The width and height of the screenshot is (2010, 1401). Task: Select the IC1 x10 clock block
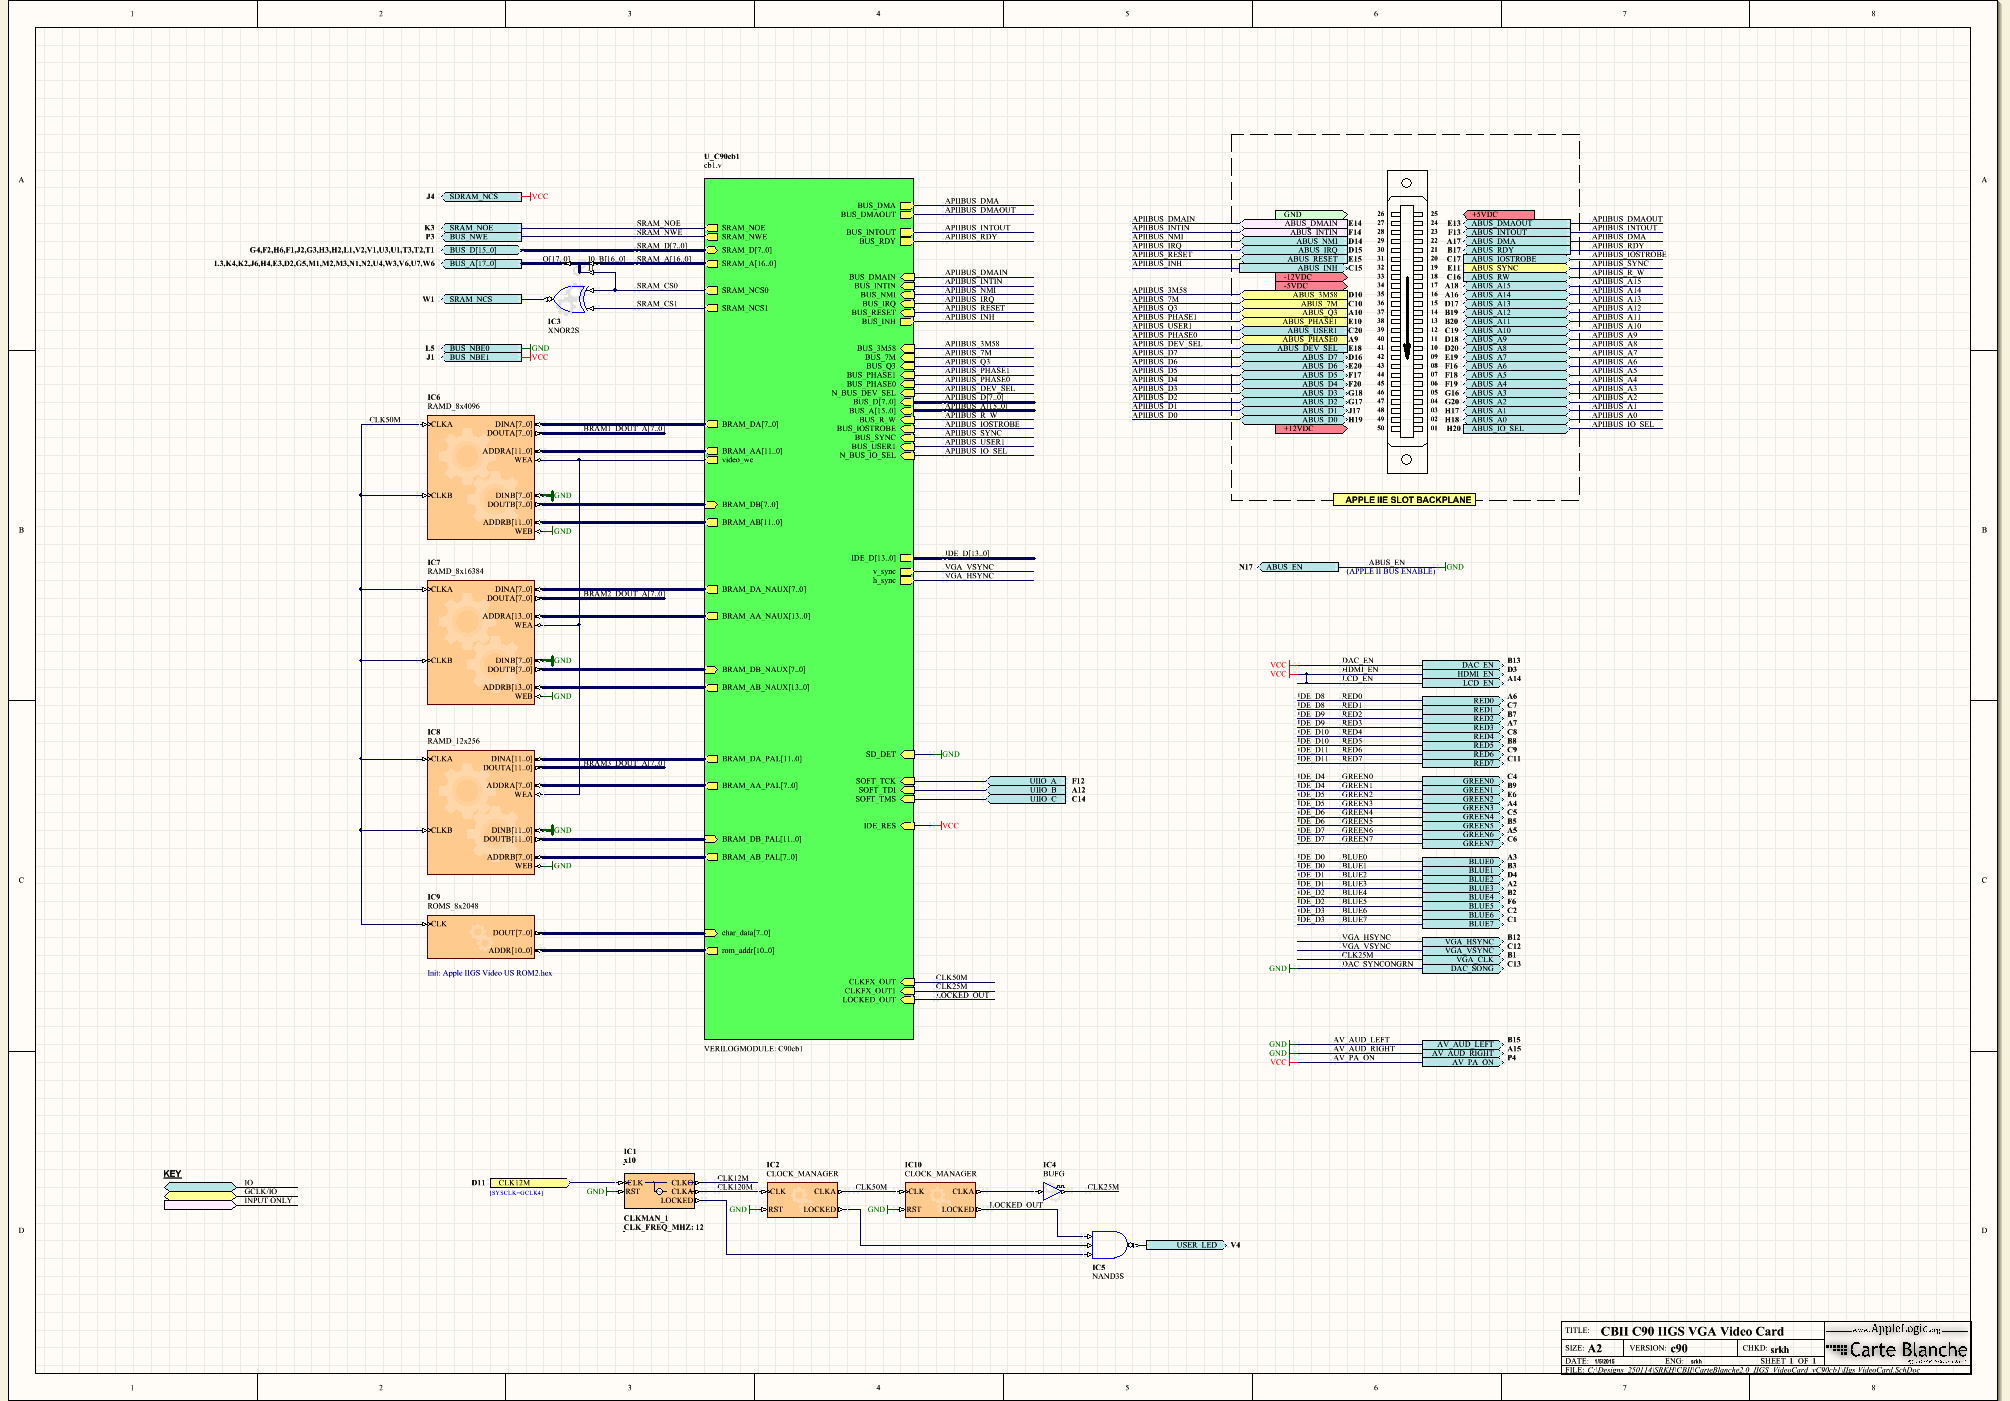point(659,1191)
